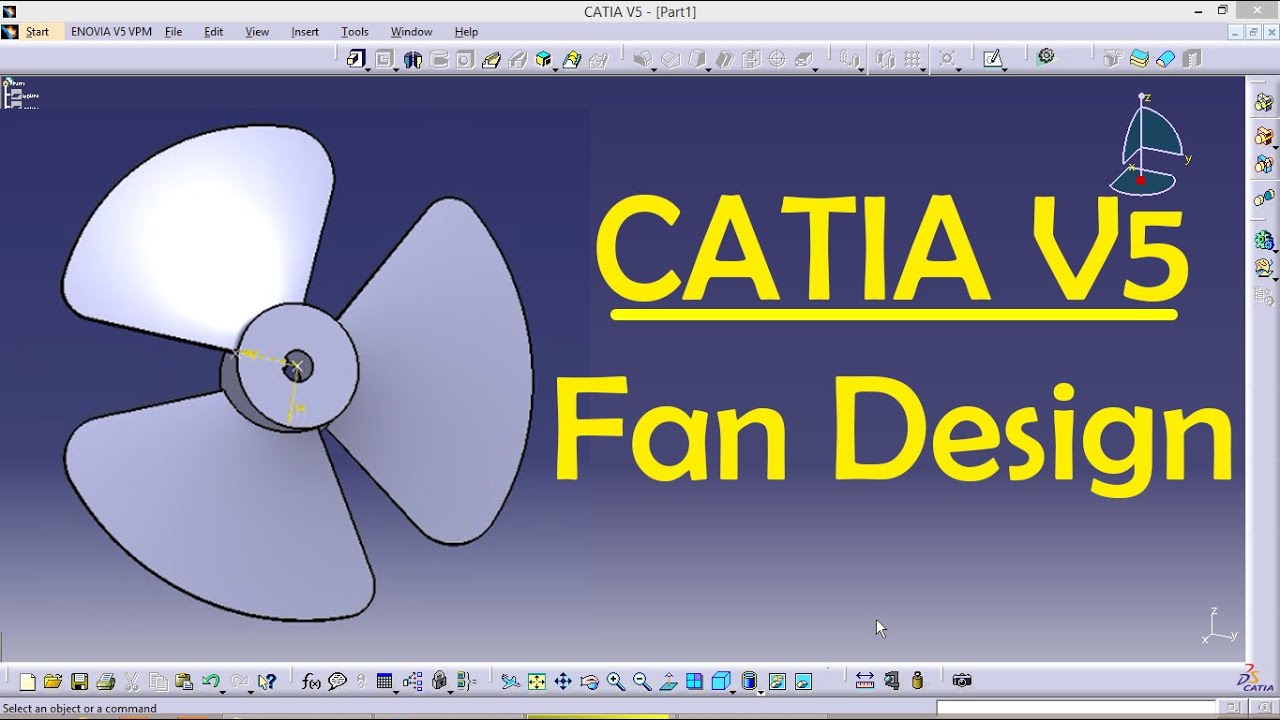
Task: Click the fan hub center hole
Action: [x=297, y=366]
